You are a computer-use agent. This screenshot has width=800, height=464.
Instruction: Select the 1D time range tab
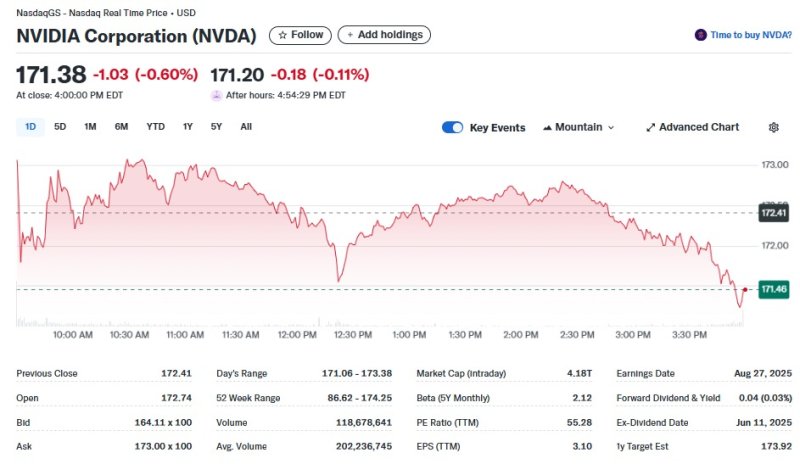pyautogui.click(x=30, y=127)
